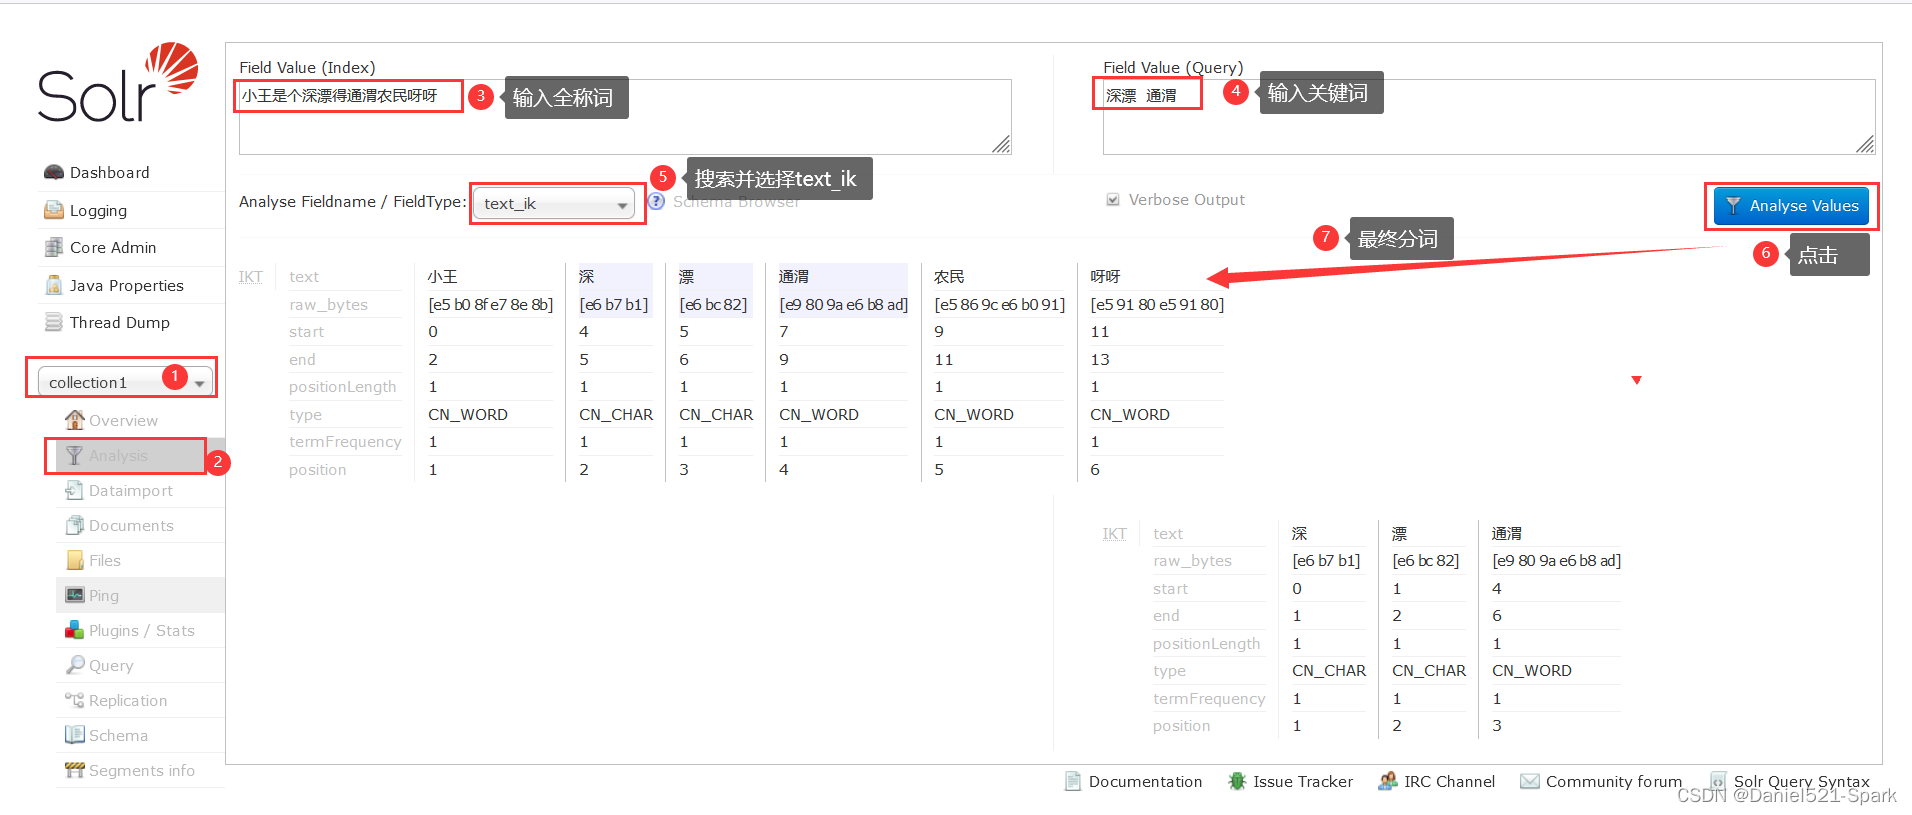Click the Schema Browser help icon
The width and height of the screenshot is (1912, 815).
click(656, 201)
